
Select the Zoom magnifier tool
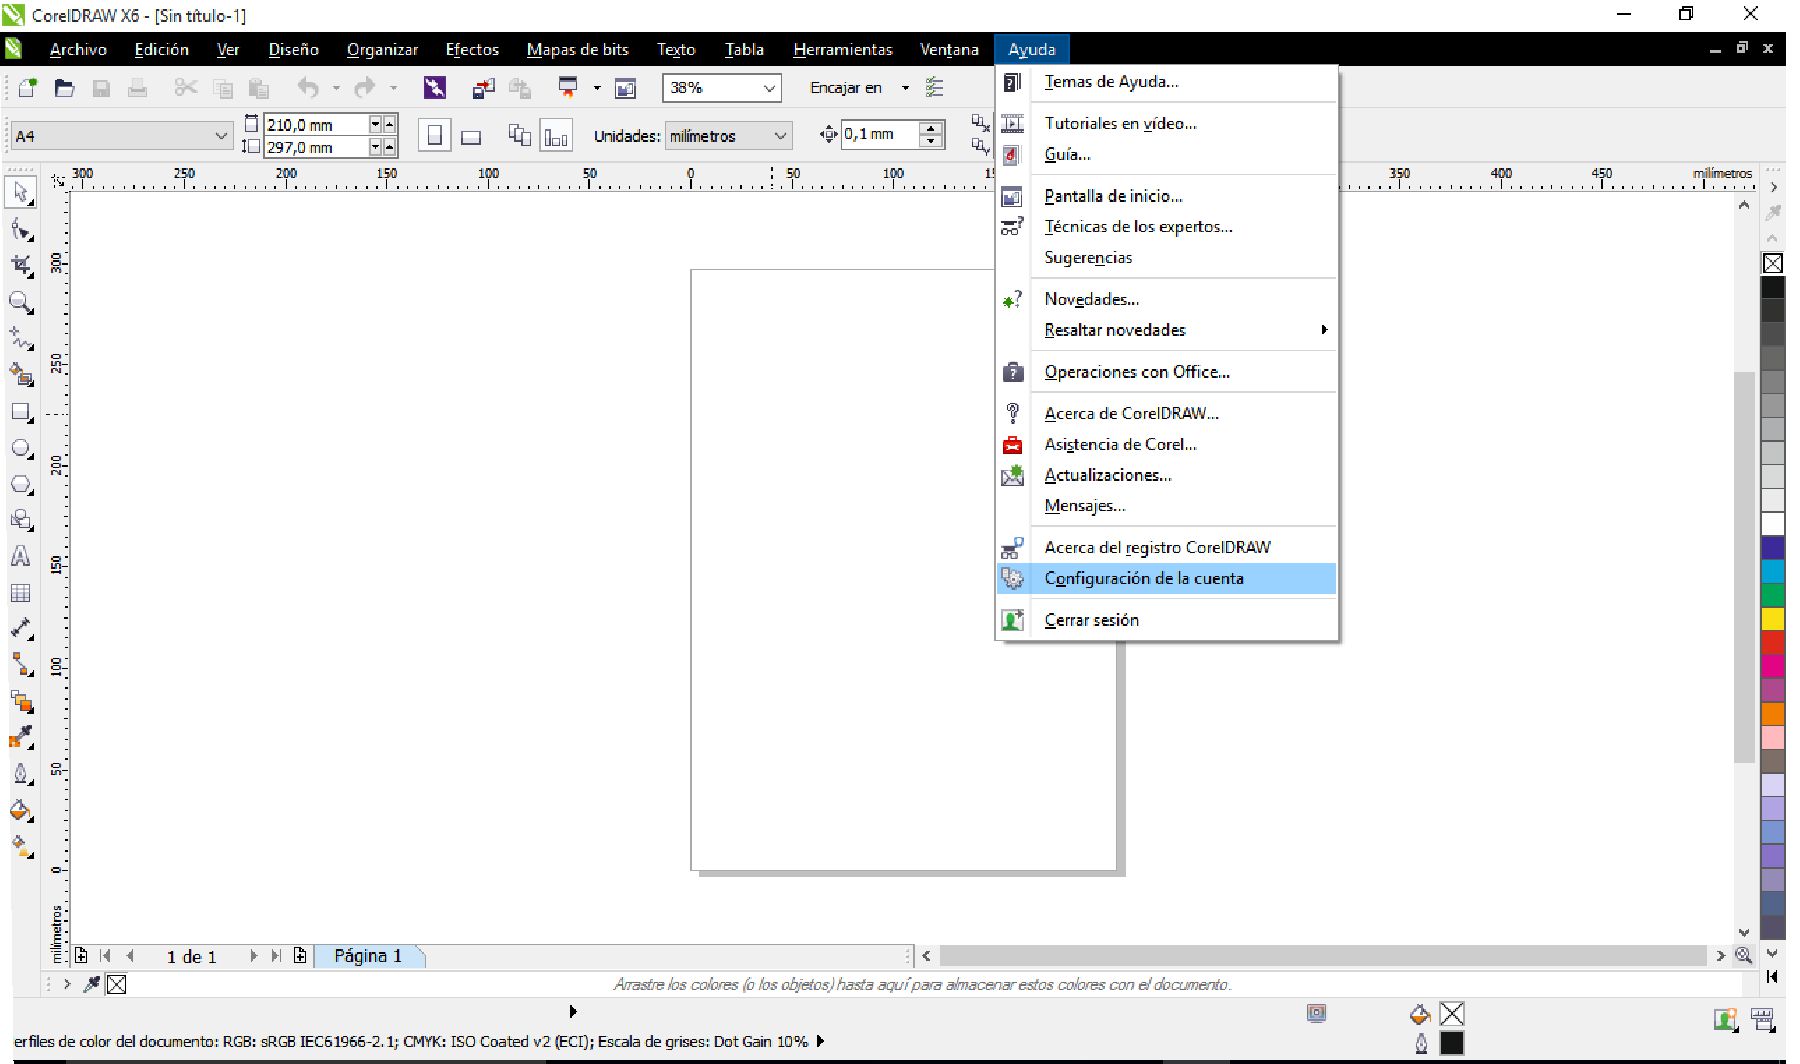point(21,302)
